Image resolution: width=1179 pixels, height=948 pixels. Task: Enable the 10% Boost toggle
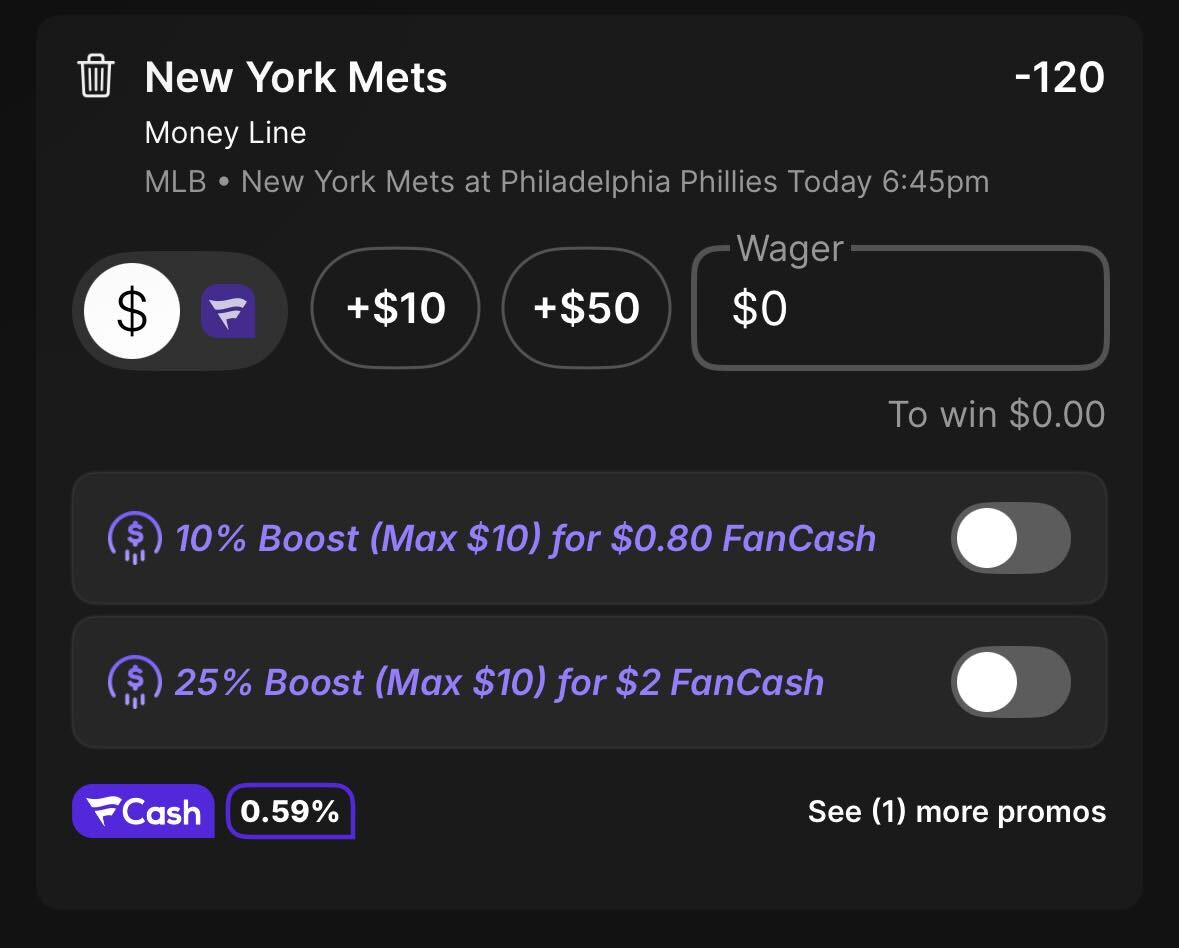coord(1011,538)
